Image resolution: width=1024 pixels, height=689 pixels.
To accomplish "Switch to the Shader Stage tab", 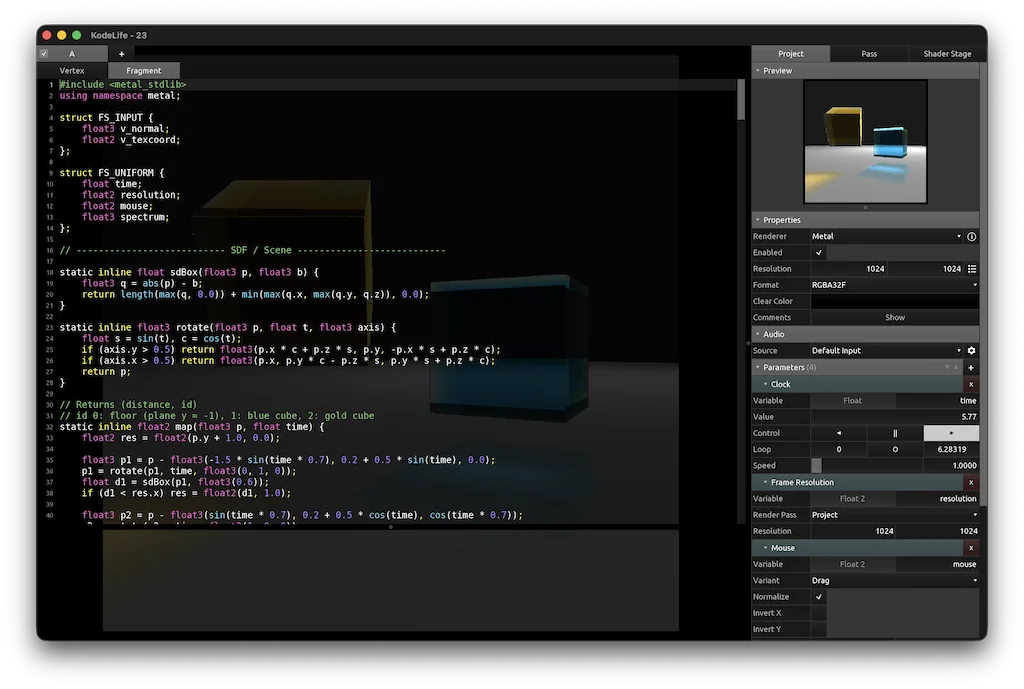I will (x=947, y=54).
